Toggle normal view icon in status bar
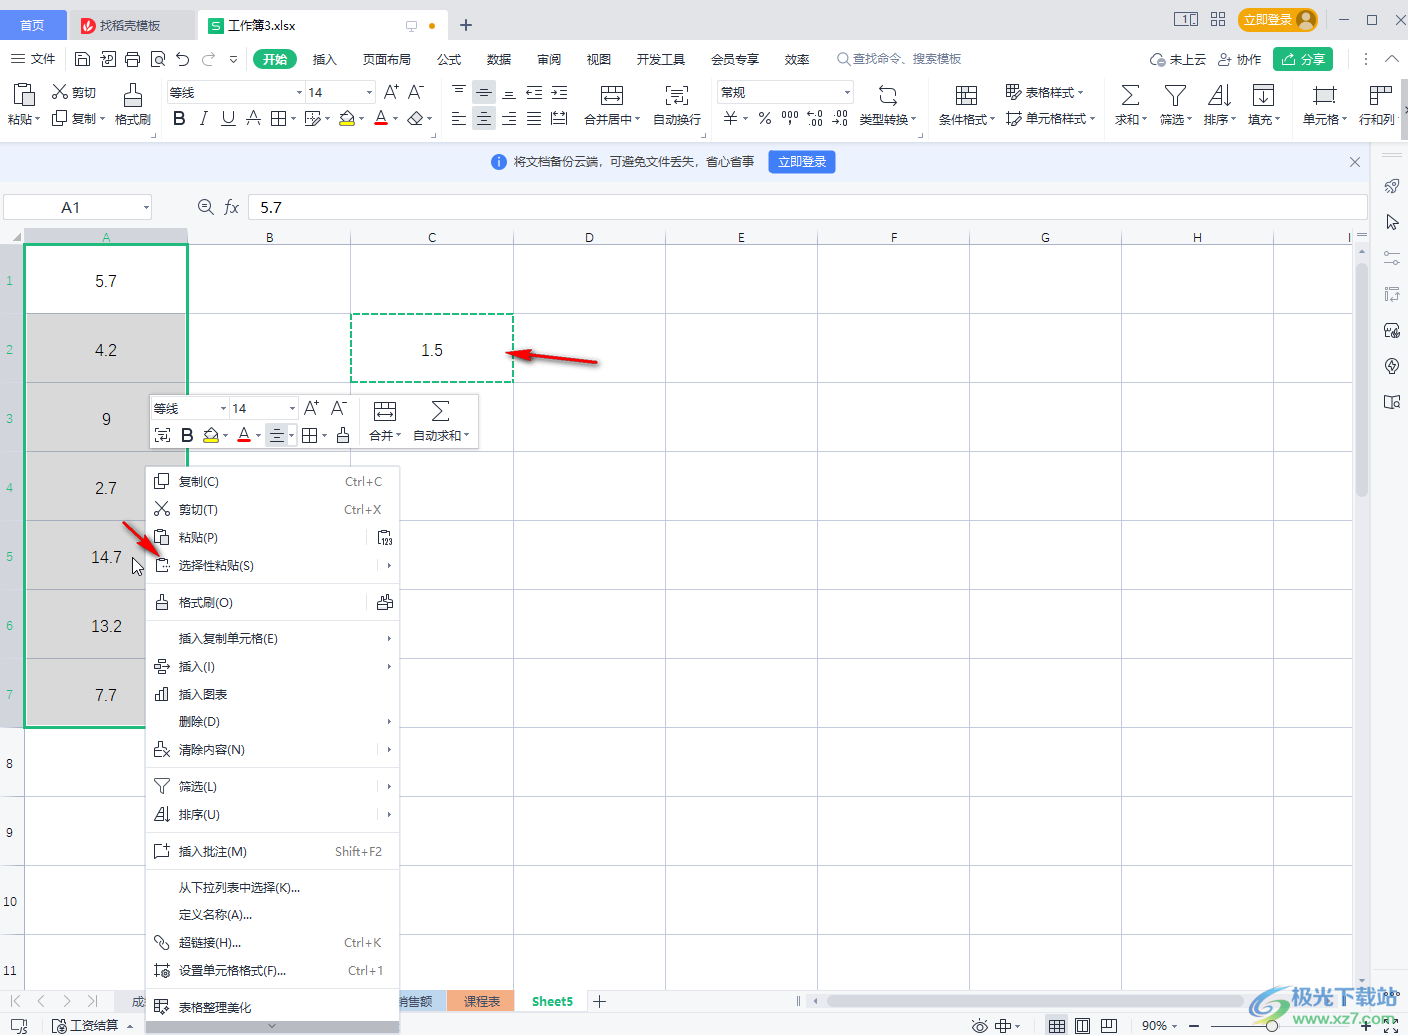Image resolution: width=1408 pixels, height=1035 pixels. (x=1057, y=1026)
